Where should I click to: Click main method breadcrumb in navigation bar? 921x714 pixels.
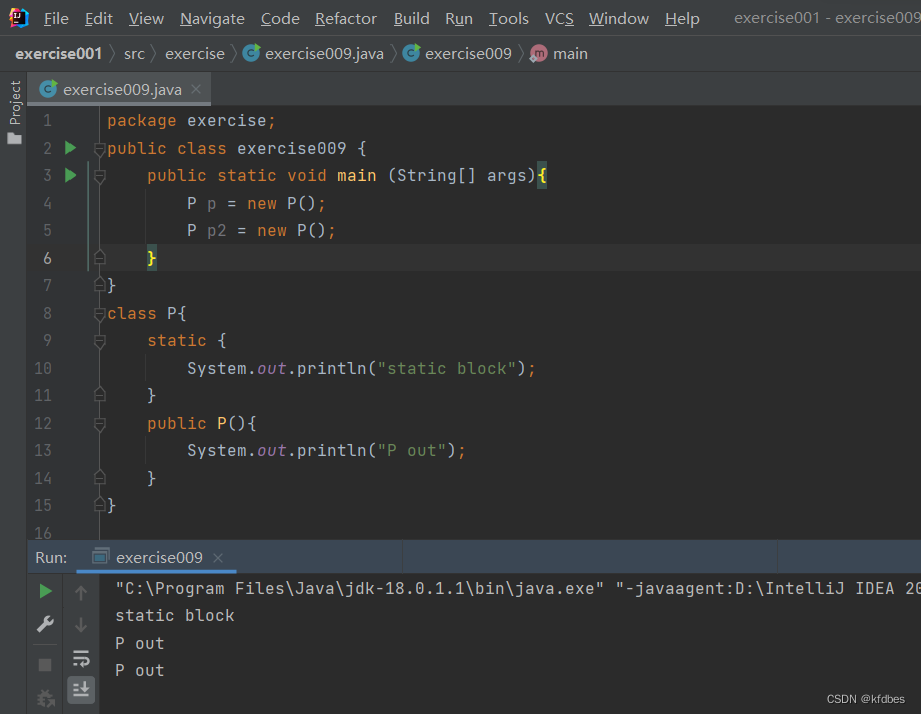(x=569, y=54)
